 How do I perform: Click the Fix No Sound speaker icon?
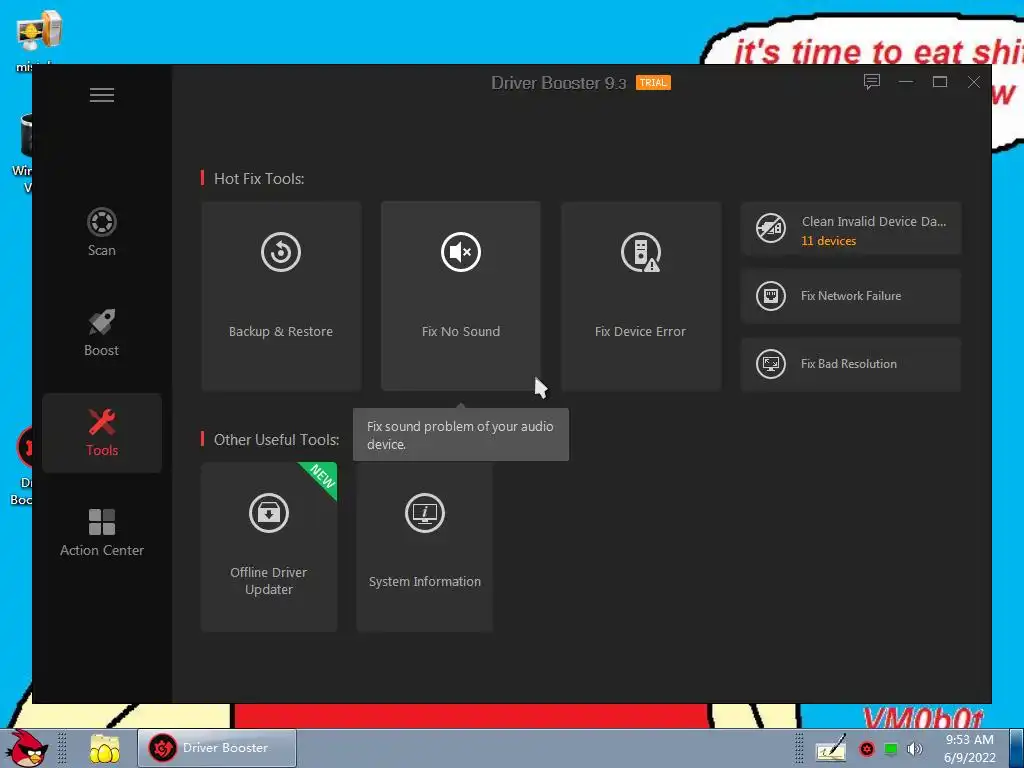(x=461, y=251)
